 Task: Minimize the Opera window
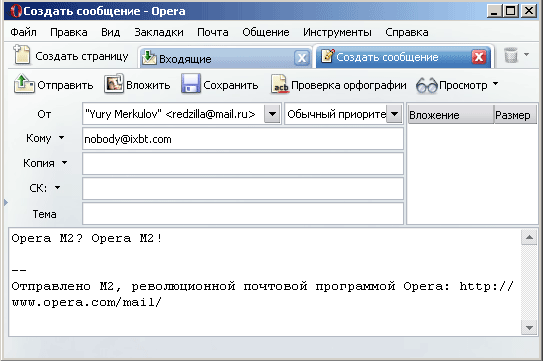click(x=494, y=11)
